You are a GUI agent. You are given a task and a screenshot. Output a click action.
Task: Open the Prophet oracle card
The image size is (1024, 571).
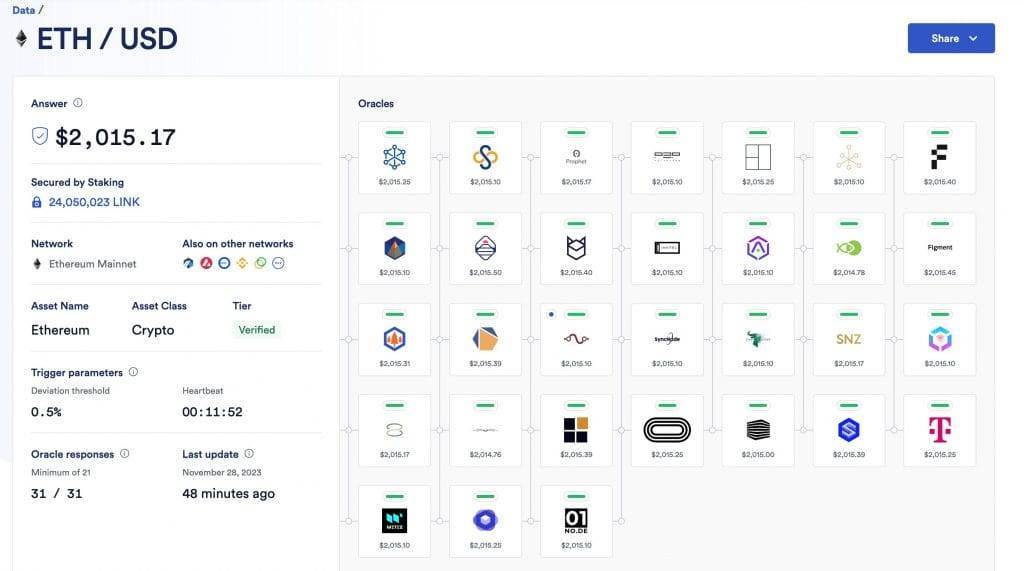pos(576,157)
